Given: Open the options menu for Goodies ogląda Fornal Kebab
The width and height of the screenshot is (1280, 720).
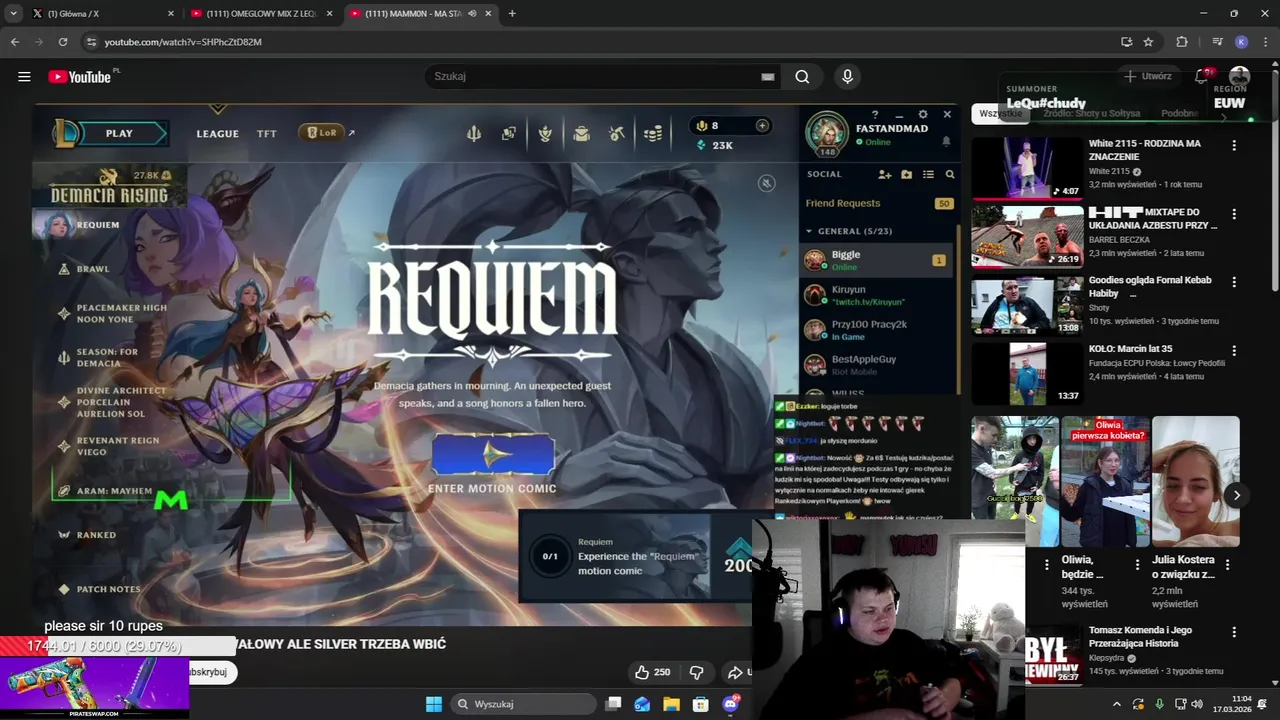Looking at the screenshot, I should coord(1234,282).
